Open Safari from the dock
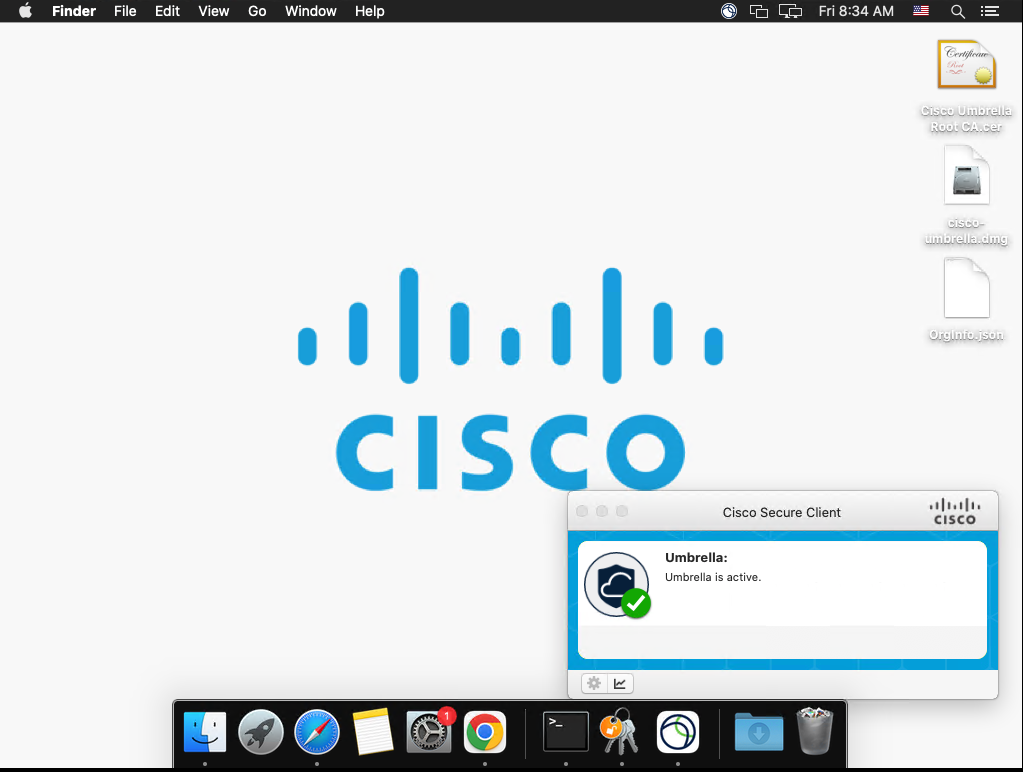This screenshot has width=1023, height=772. pos(317,732)
